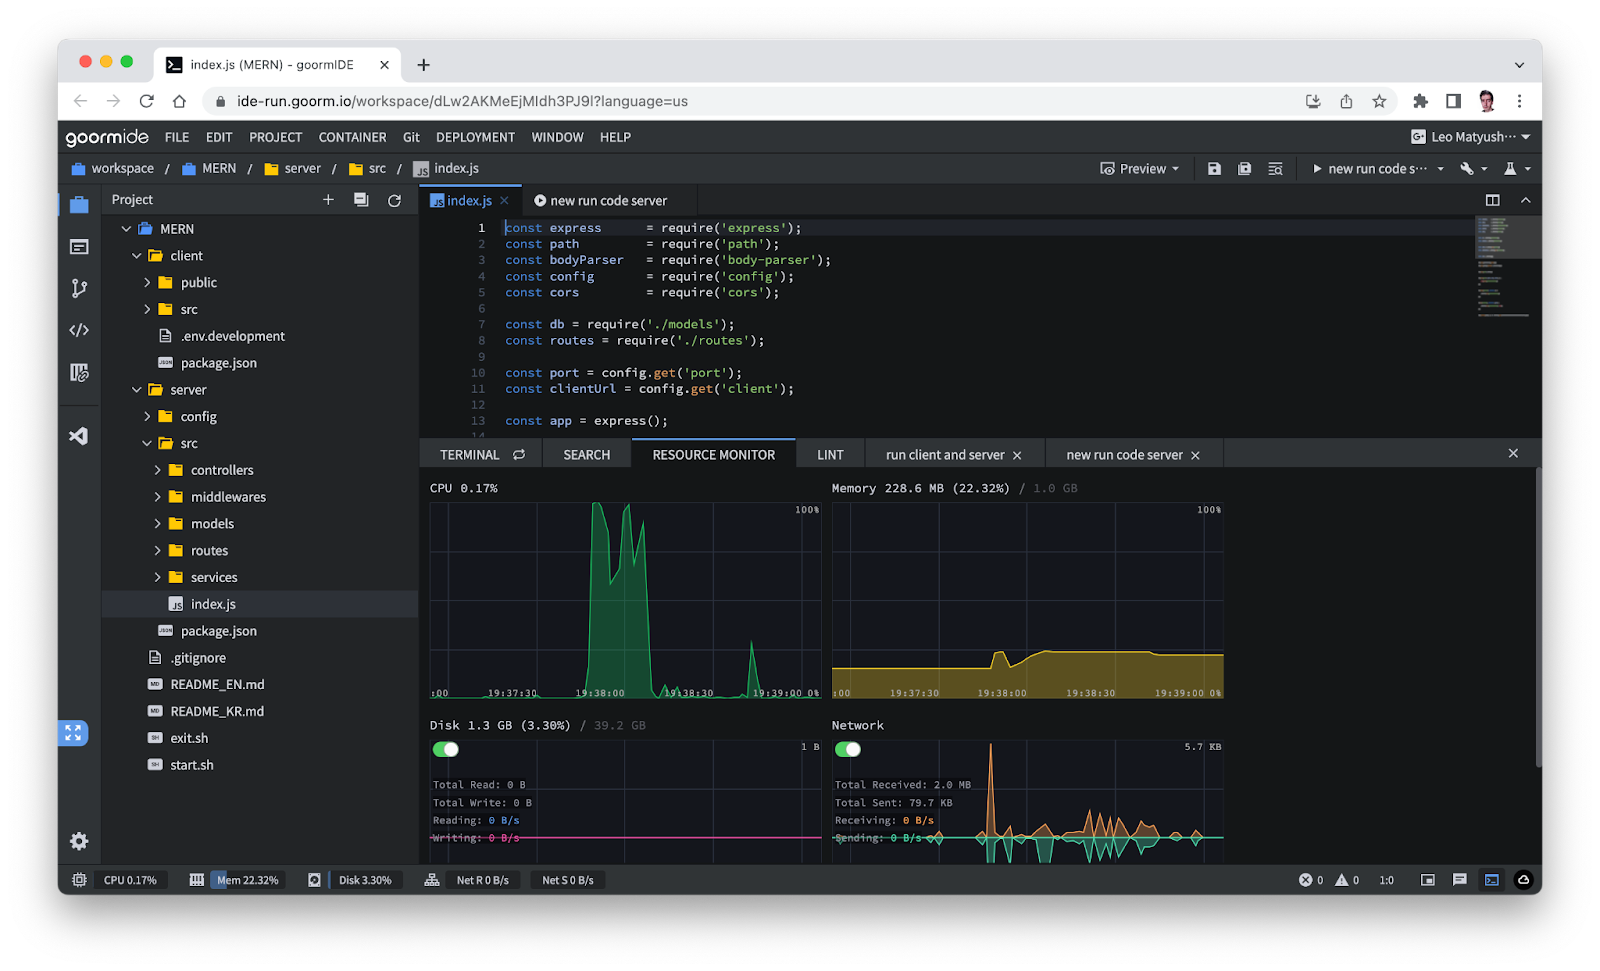Switch to the LINT tab

pyautogui.click(x=830, y=455)
